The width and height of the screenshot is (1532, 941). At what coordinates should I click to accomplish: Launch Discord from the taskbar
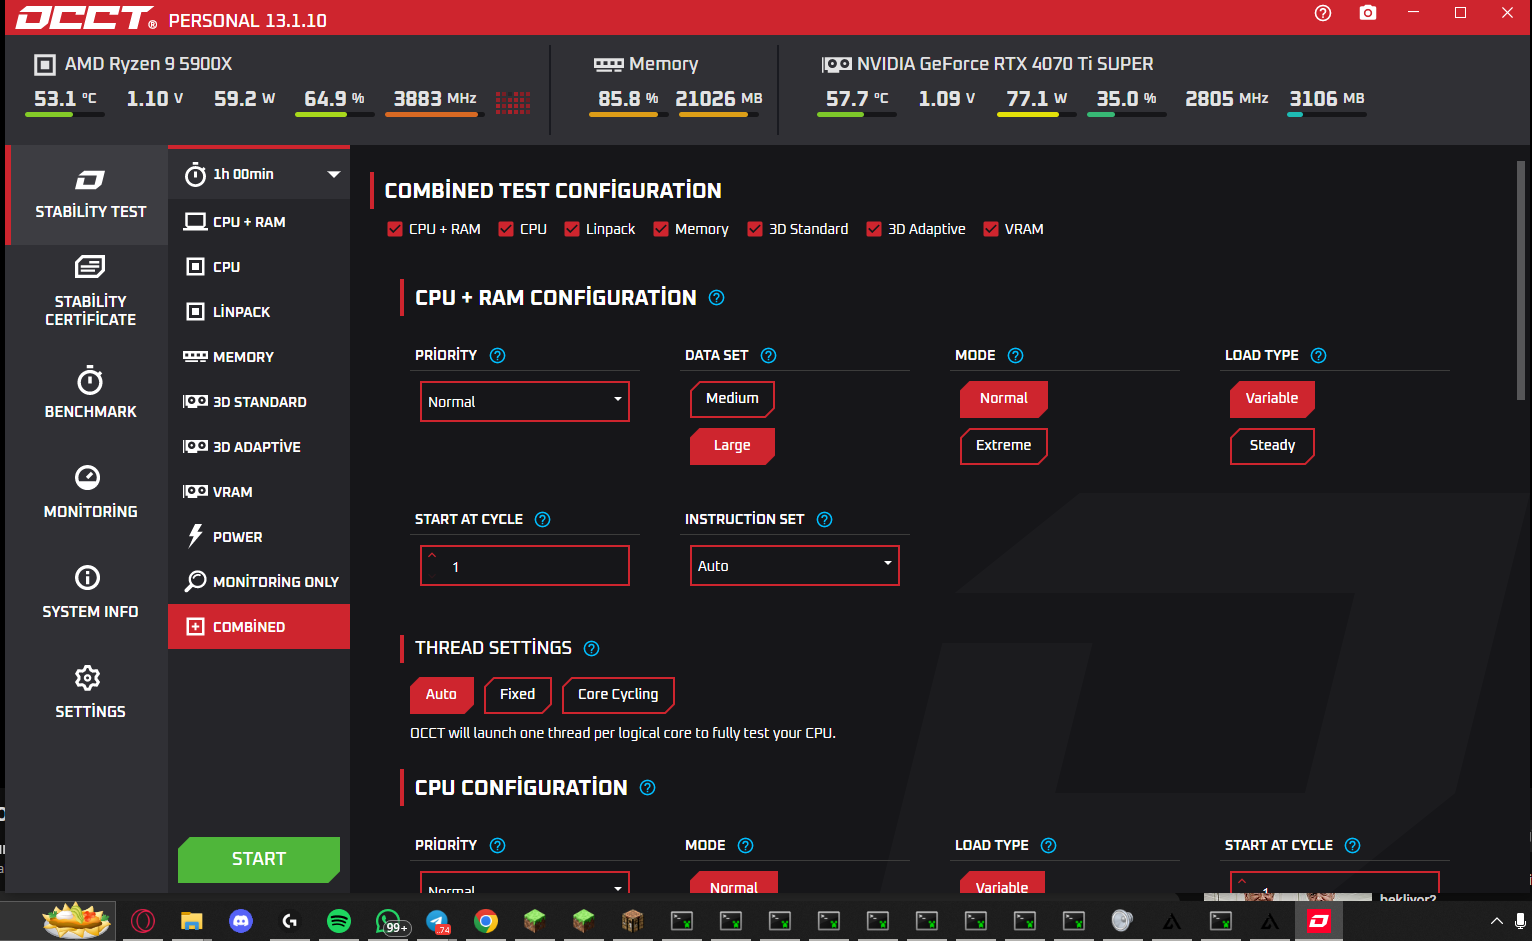coord(241,921)
